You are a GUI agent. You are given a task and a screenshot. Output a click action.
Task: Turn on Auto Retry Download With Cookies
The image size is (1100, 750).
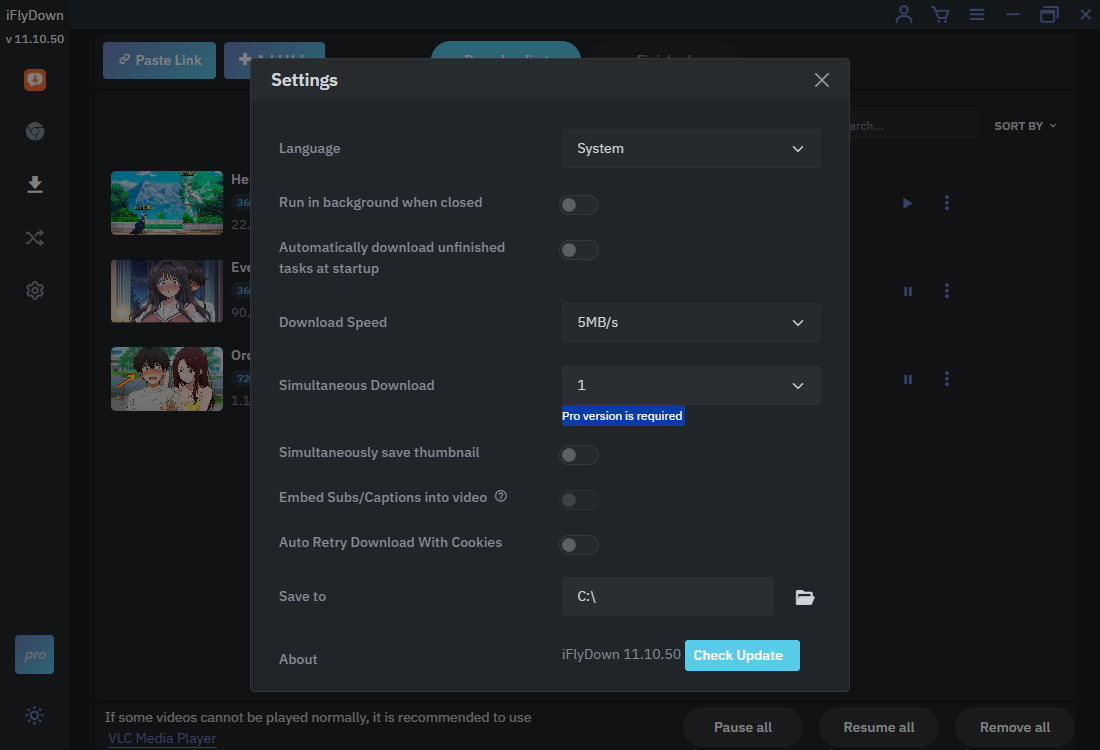click(x=578, y=545)
